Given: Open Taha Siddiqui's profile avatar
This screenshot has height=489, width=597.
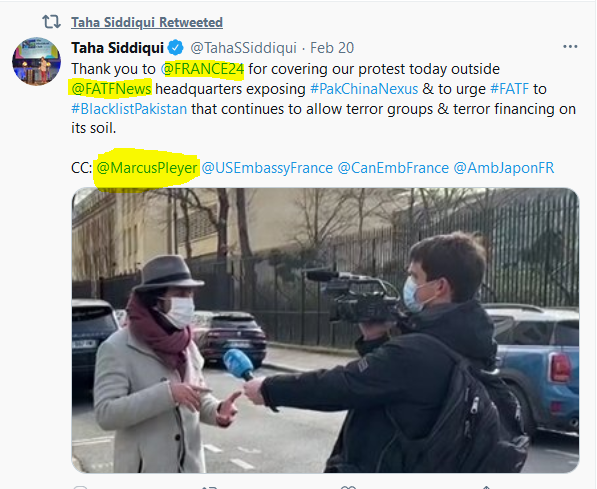Looking at the screenshot, I should tap(37, 61).
